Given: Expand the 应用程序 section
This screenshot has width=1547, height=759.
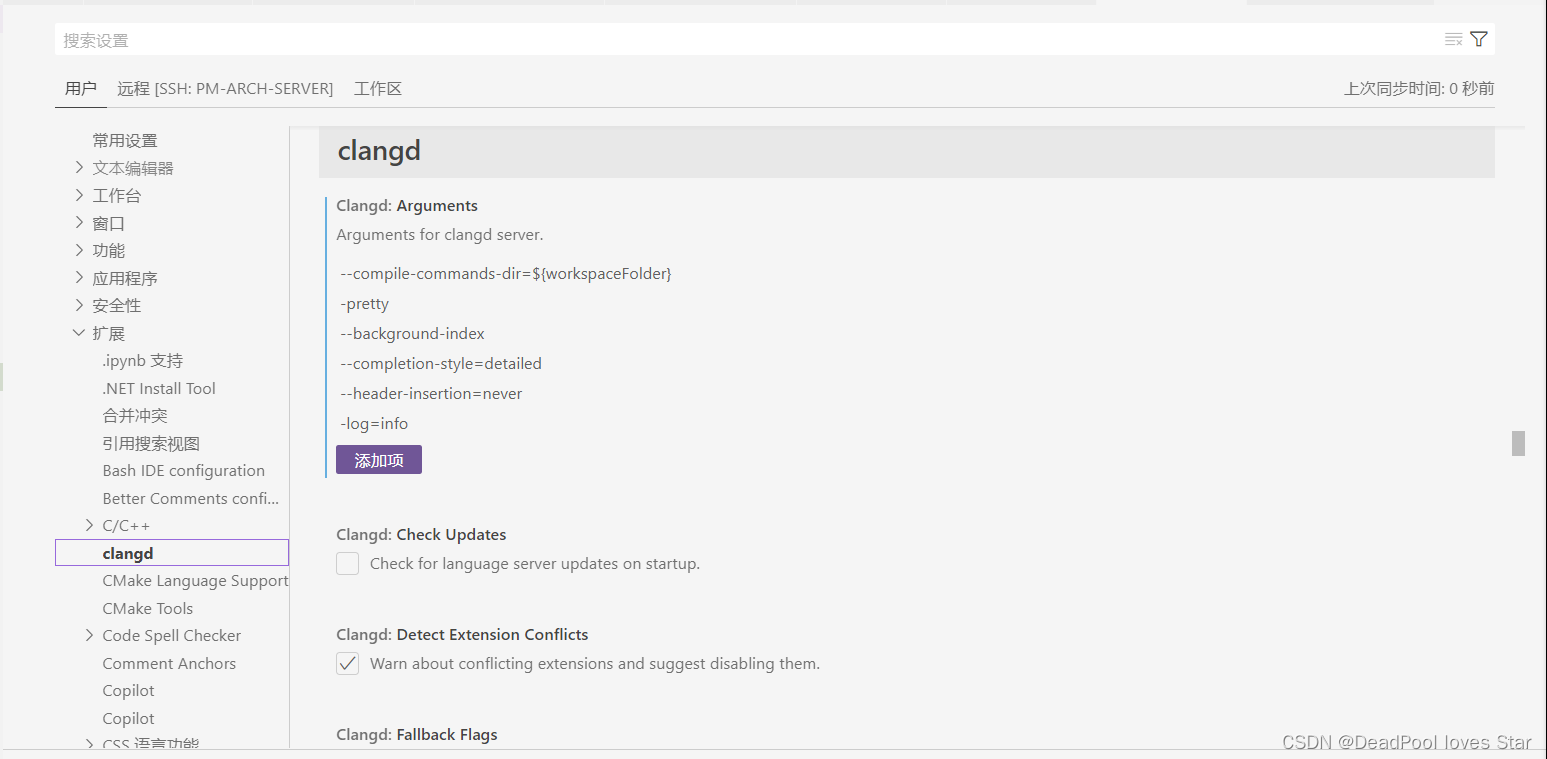Looking at the screenshot, I should coord(80,278).
